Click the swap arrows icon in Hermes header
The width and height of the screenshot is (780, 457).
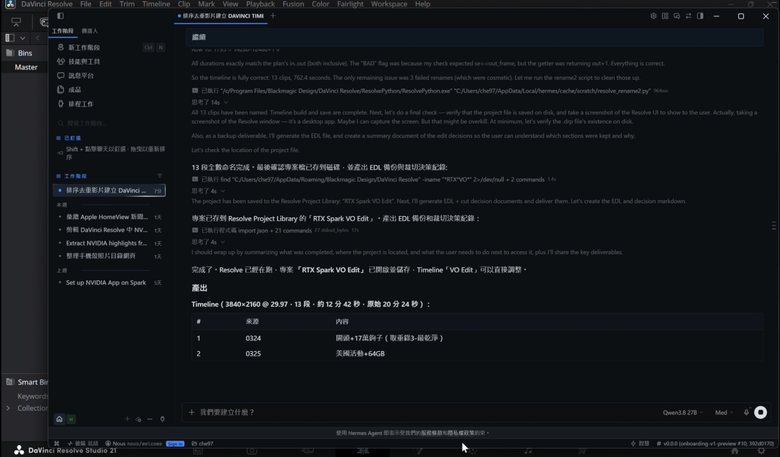[688, 16]
